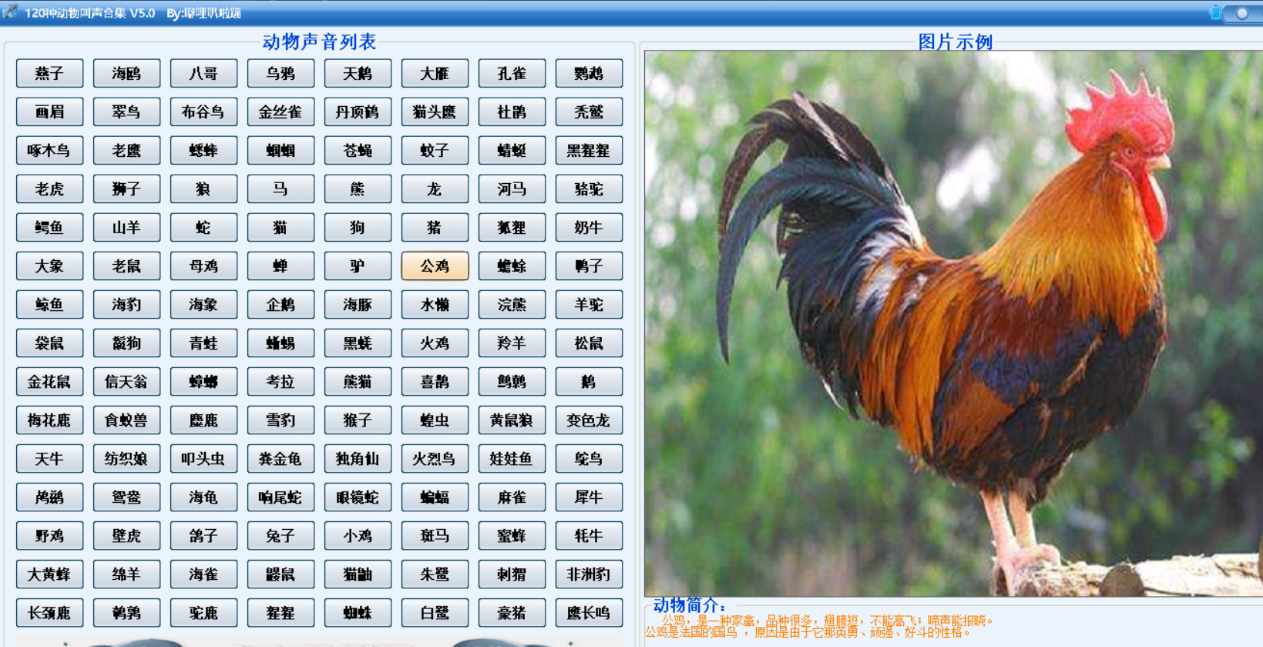Image resolution: width=1263 pixels, height=647 pixels.
Task: Play the 长颈鹿 (giraffe) sound
Action: pos(49,612)
